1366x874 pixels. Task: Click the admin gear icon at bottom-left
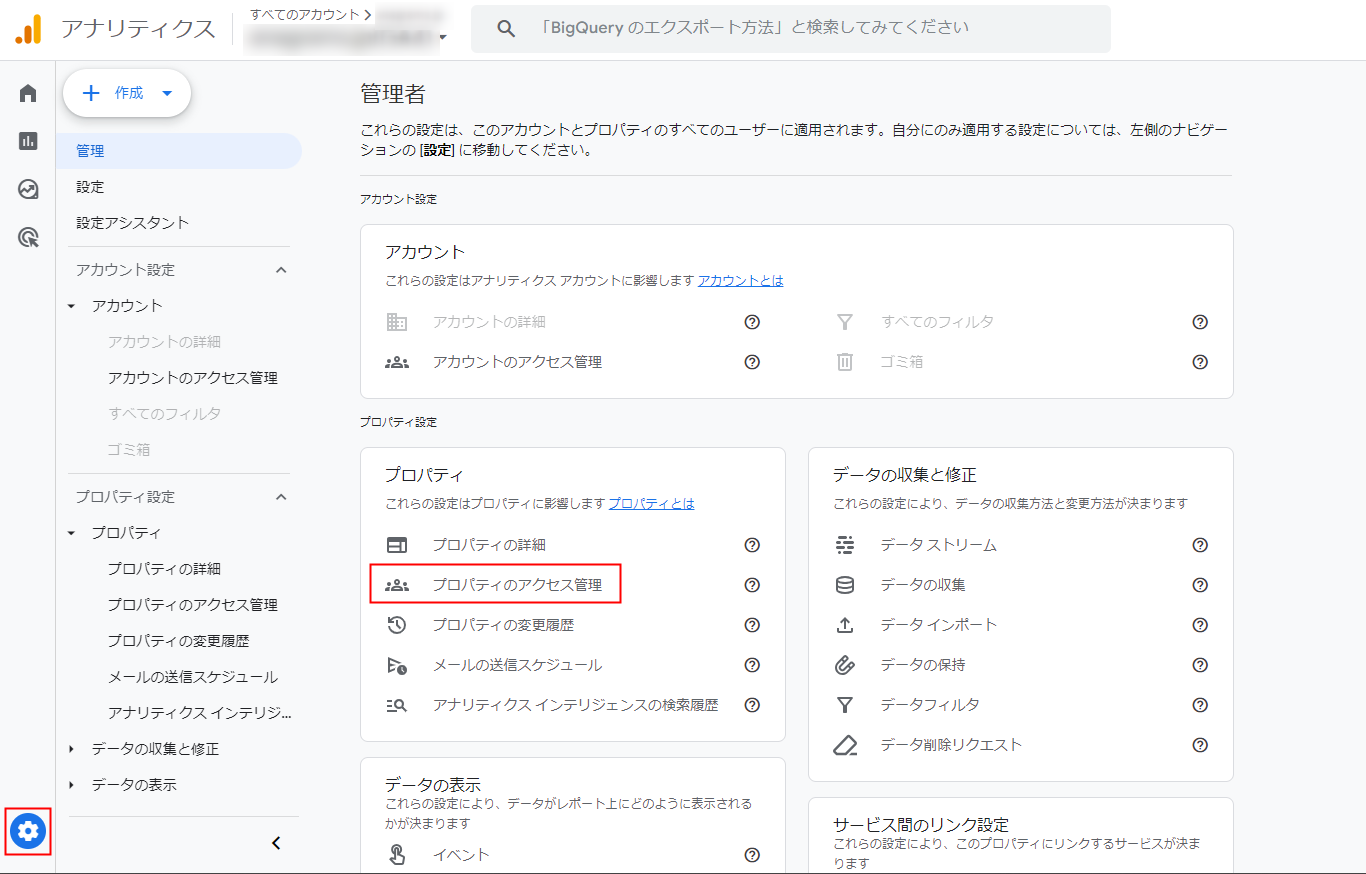pos(28,830)
